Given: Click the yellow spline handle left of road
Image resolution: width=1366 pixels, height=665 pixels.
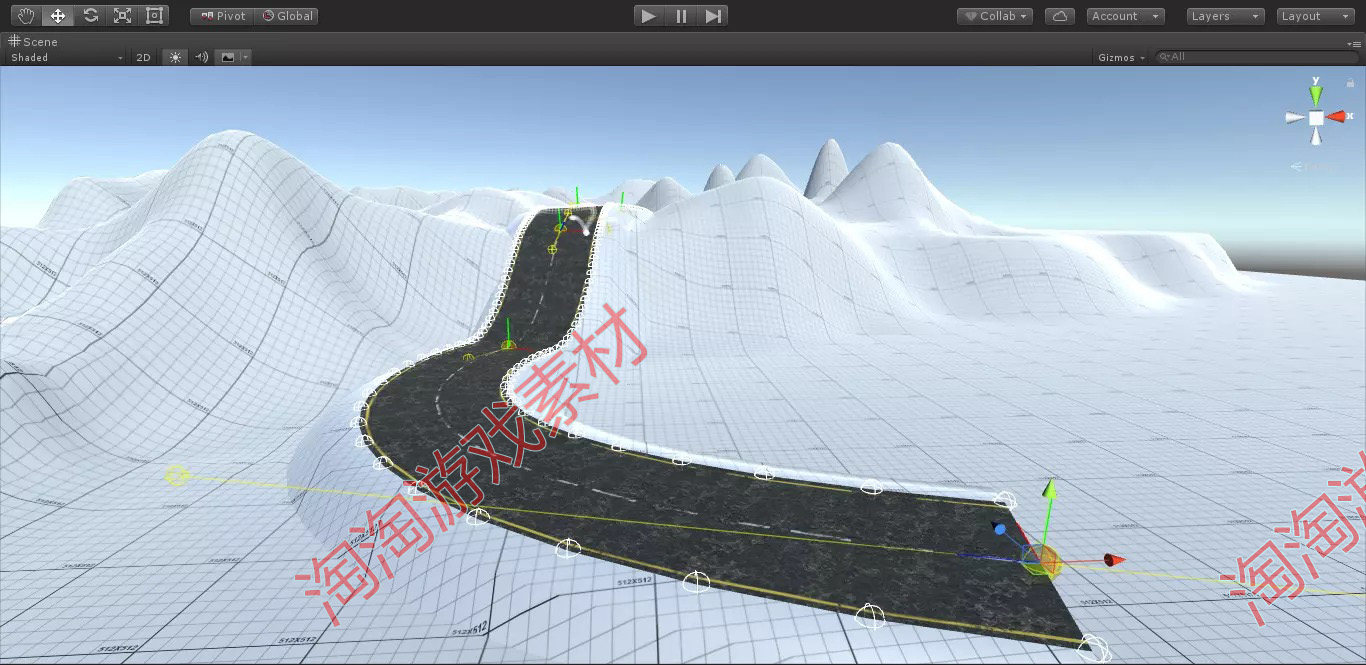Looking at the screenshot, I should point(177,475).
